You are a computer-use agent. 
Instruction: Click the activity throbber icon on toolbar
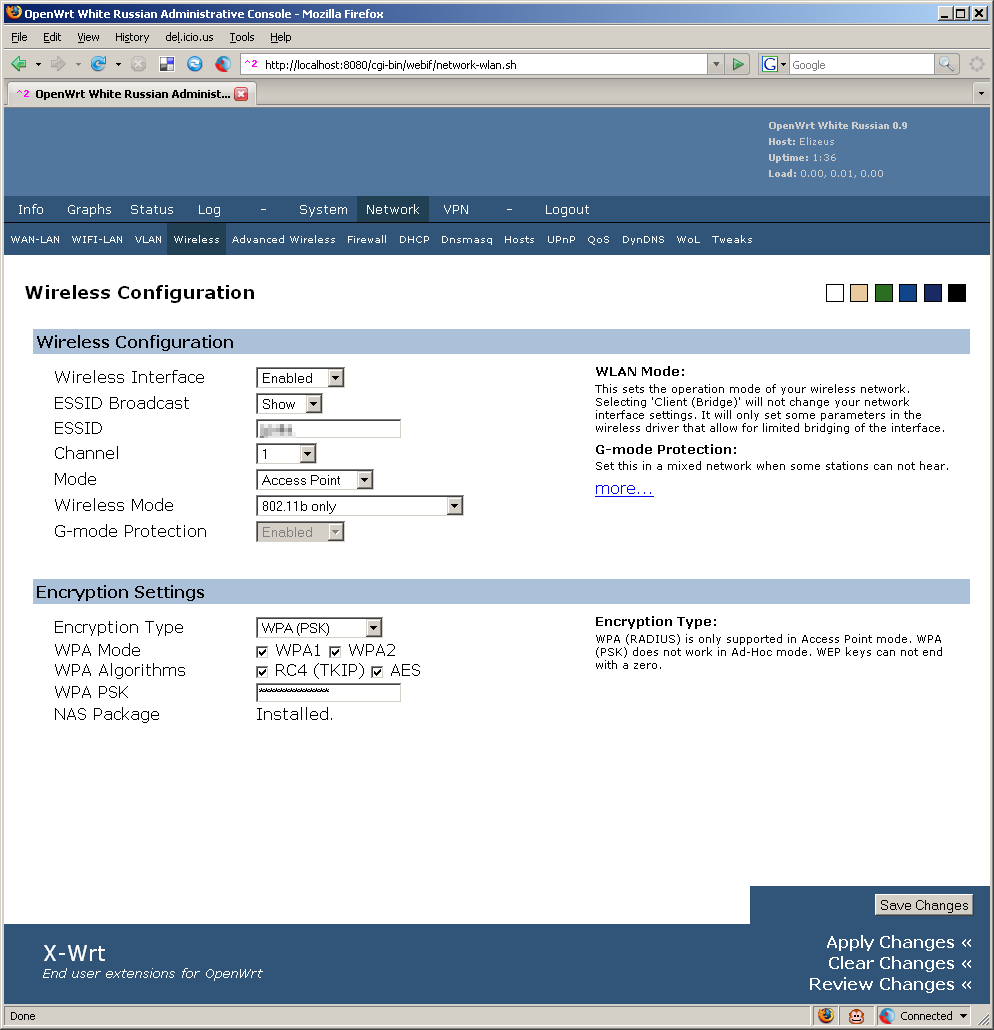[x=977, y=64]
